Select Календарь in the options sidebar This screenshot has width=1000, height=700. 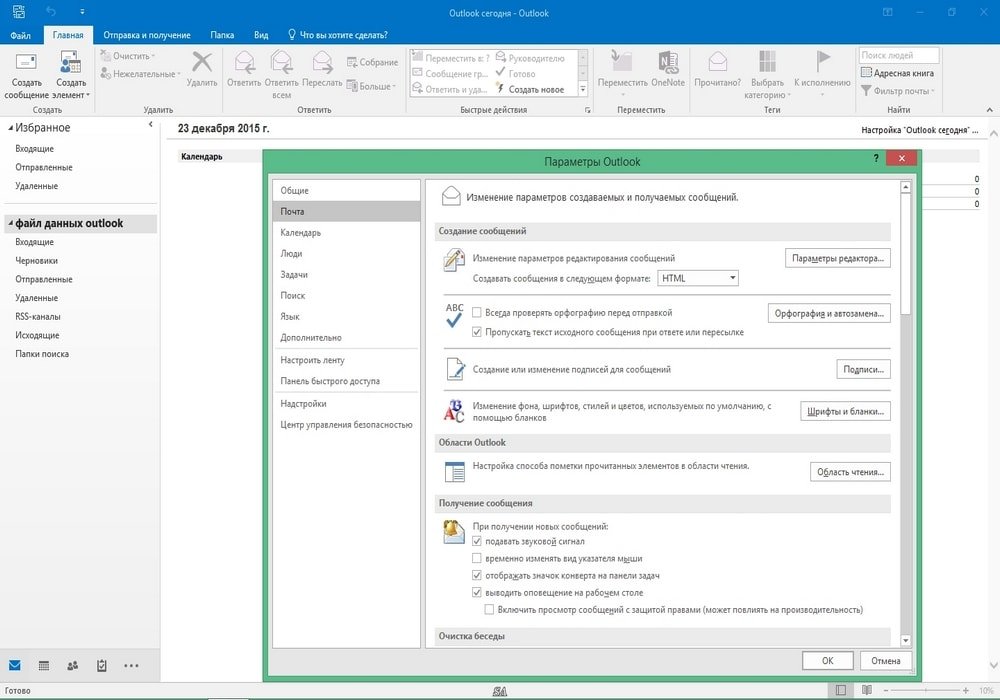tap(301, 233)
